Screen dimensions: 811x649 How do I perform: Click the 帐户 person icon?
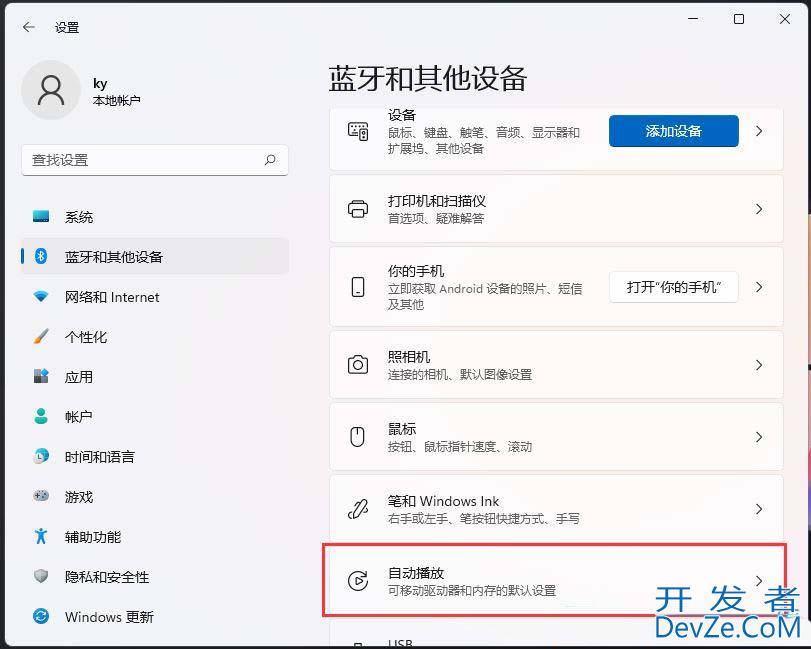click(41, 416)
